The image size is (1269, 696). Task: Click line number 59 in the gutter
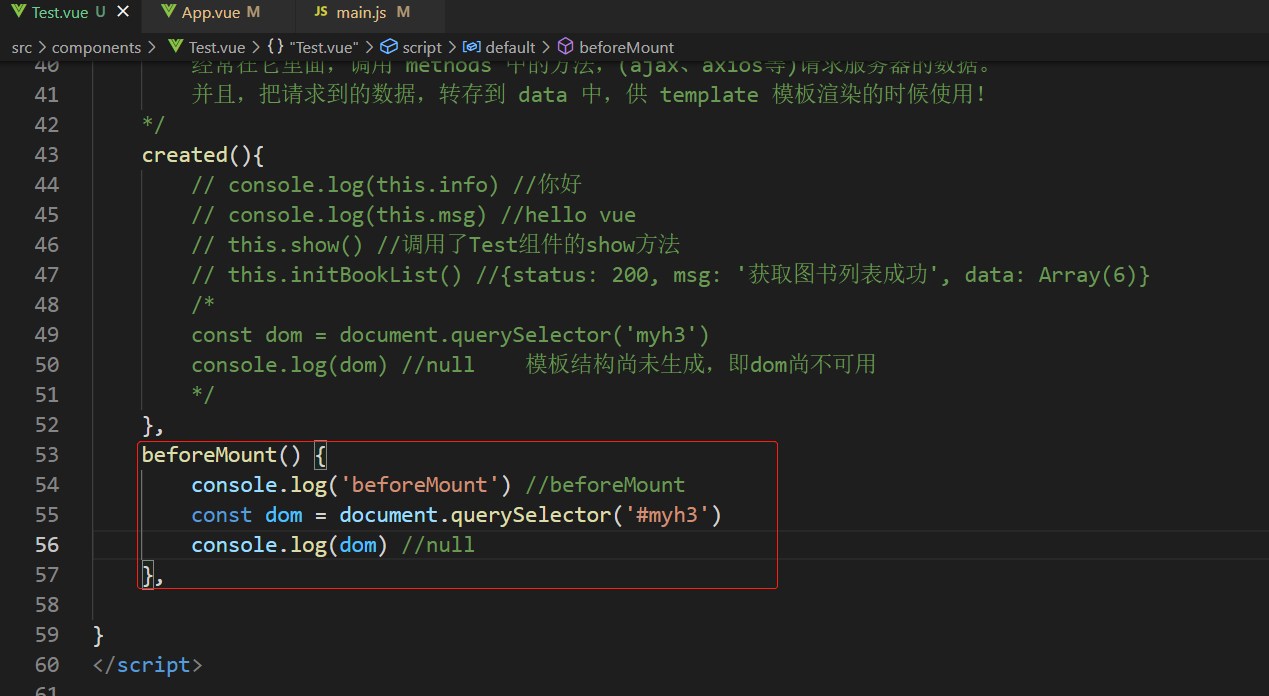pos(46,635)
